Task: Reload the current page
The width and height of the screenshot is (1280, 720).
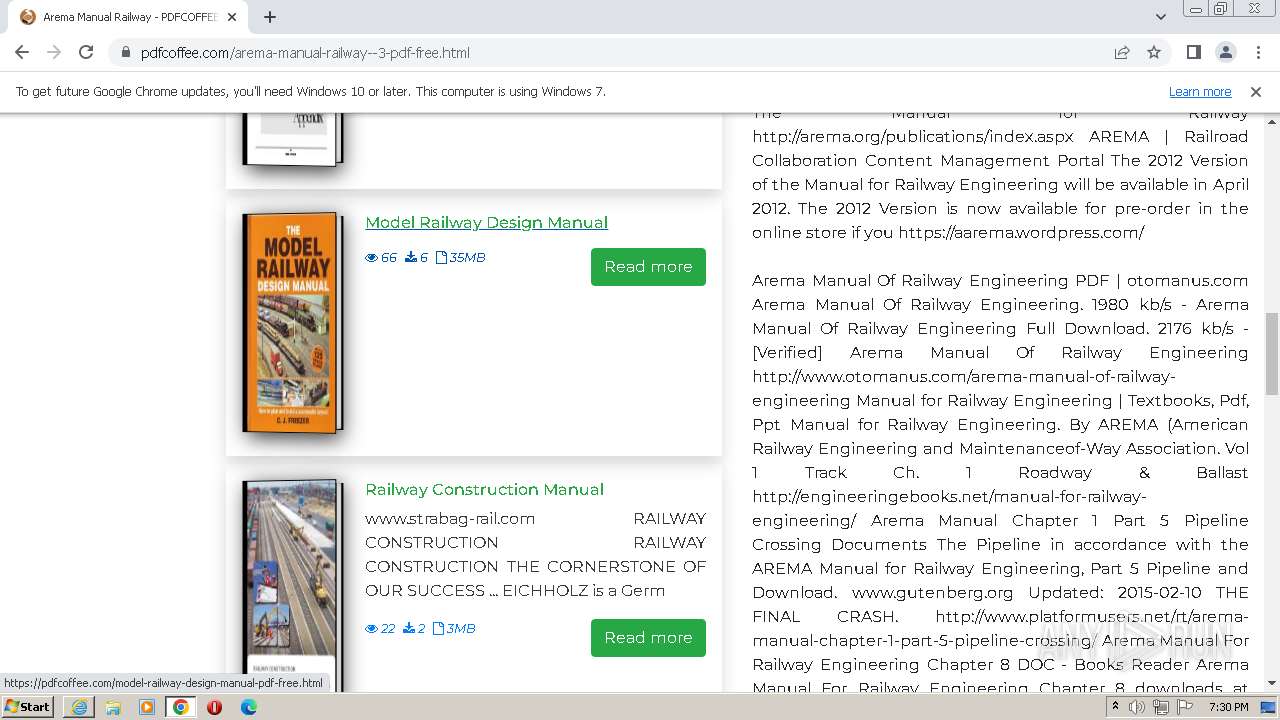Action: tap(86, 52)
